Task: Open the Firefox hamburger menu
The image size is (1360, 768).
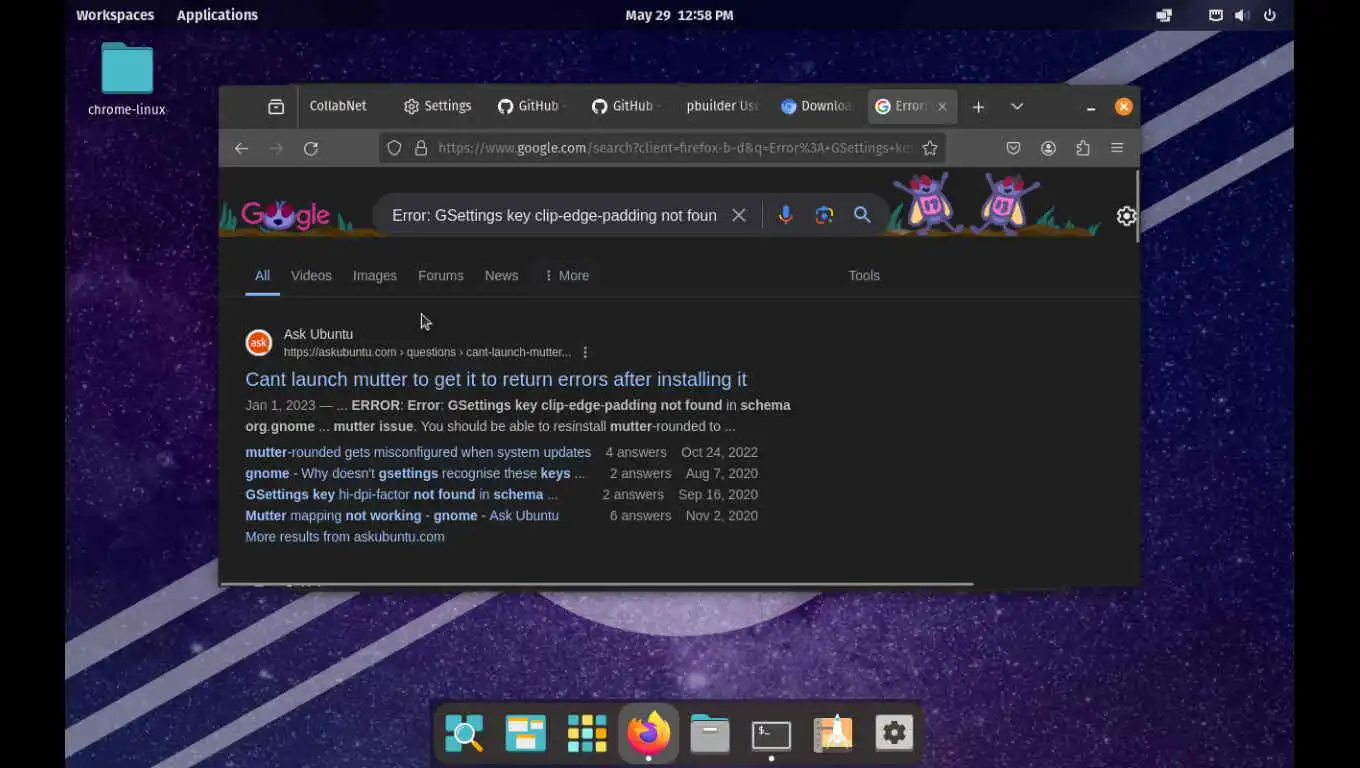Action: [x=1118, y=148]
